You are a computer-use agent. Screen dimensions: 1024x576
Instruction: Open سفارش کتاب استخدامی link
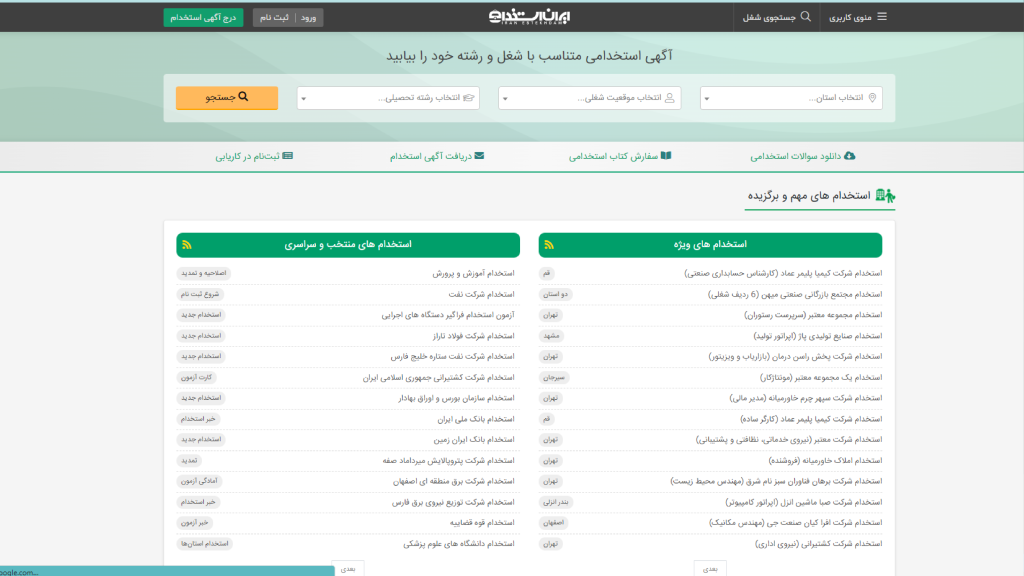[x=620, y=156]
